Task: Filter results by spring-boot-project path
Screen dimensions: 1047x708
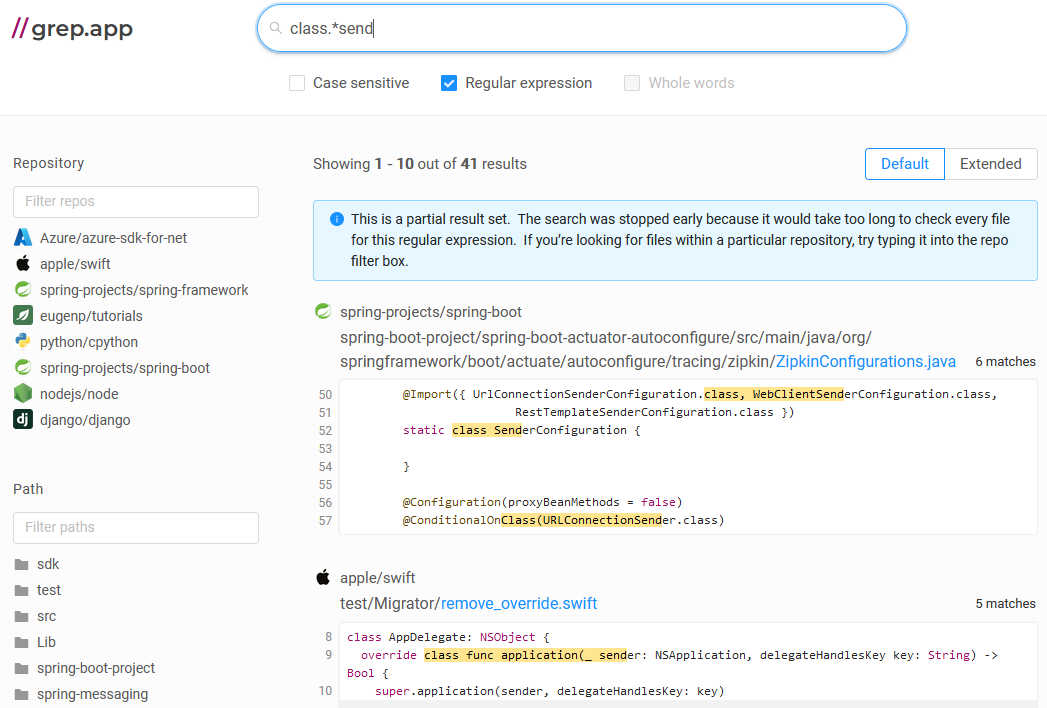Action: (96, 669)
